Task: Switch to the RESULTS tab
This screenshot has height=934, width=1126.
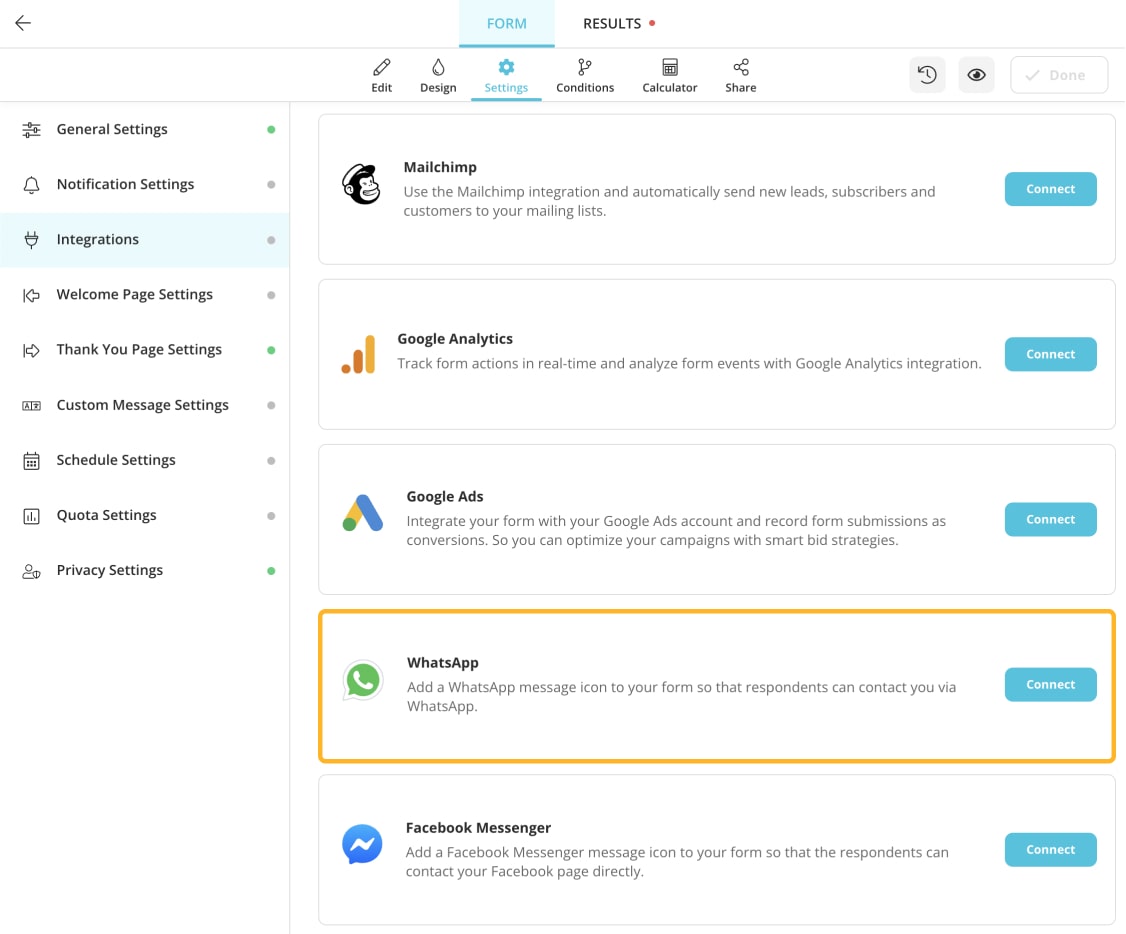Action: point(611,23)
